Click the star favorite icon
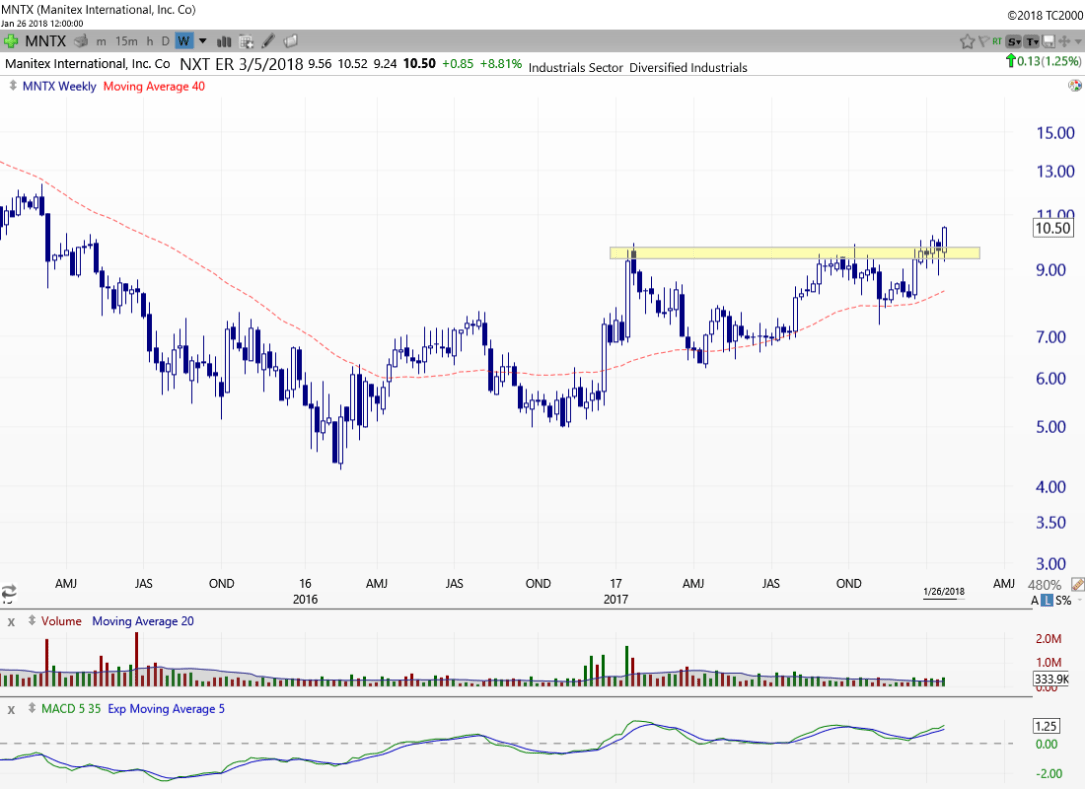1085x789 pixels. [x=967, y=41]
